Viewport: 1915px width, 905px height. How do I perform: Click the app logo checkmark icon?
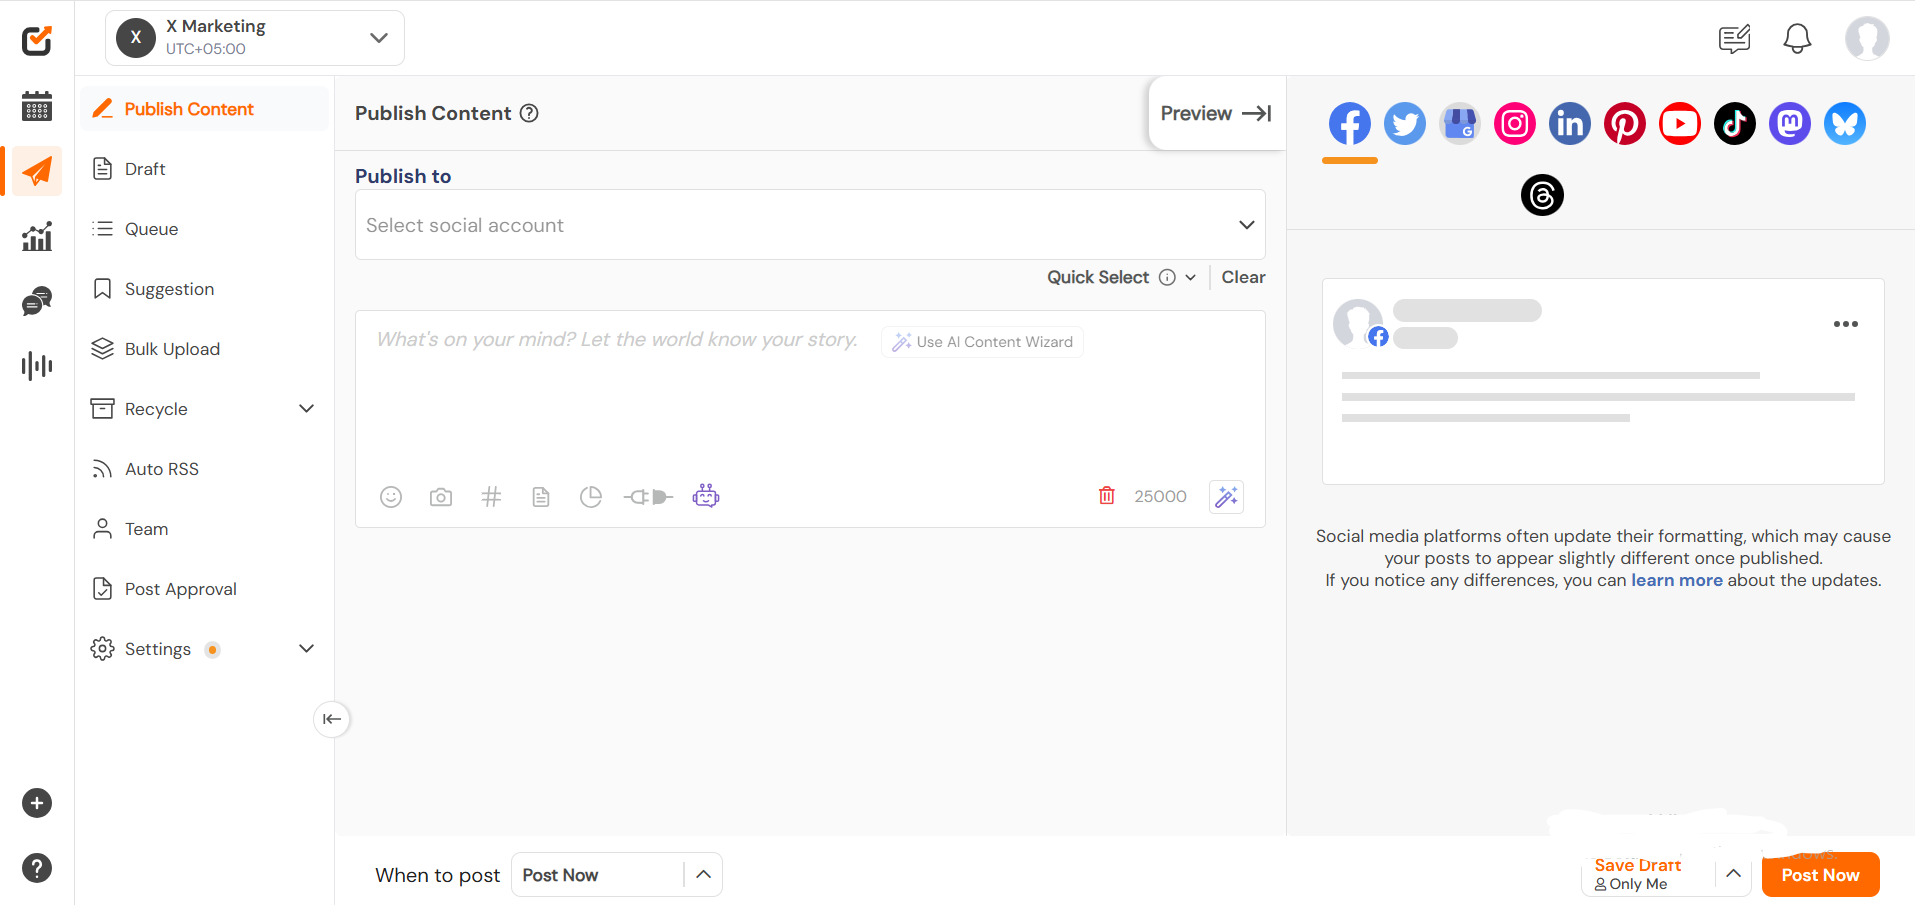[37, 40]
